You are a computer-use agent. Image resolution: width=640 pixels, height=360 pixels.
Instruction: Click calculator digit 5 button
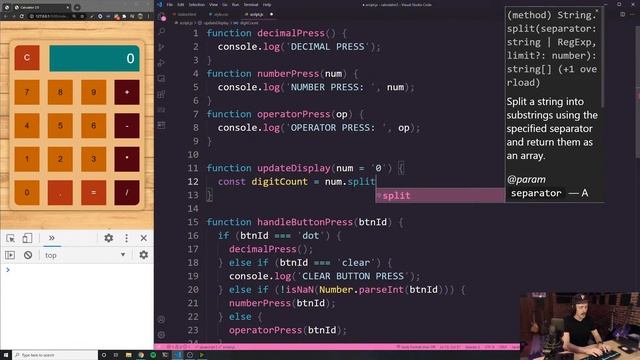coord(60,125)
